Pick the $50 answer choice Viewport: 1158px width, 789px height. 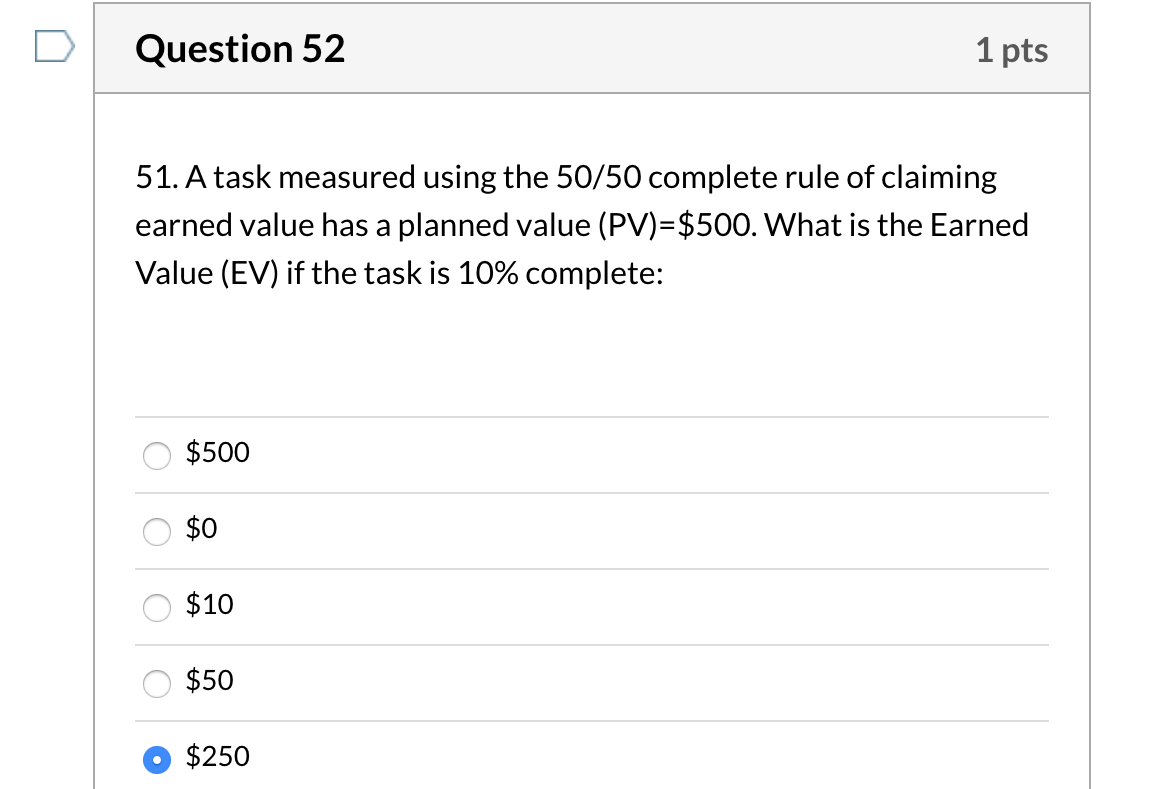(x=156, y=684)
